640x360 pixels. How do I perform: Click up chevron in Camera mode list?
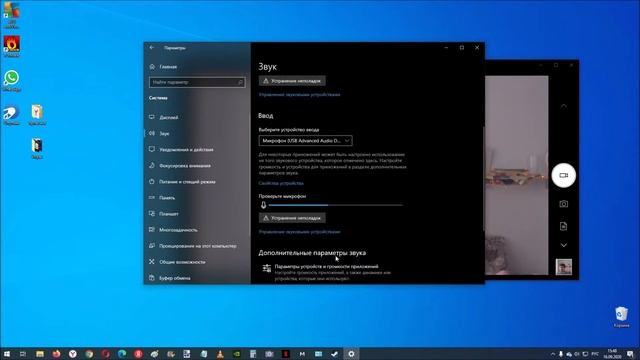point(563,106)
